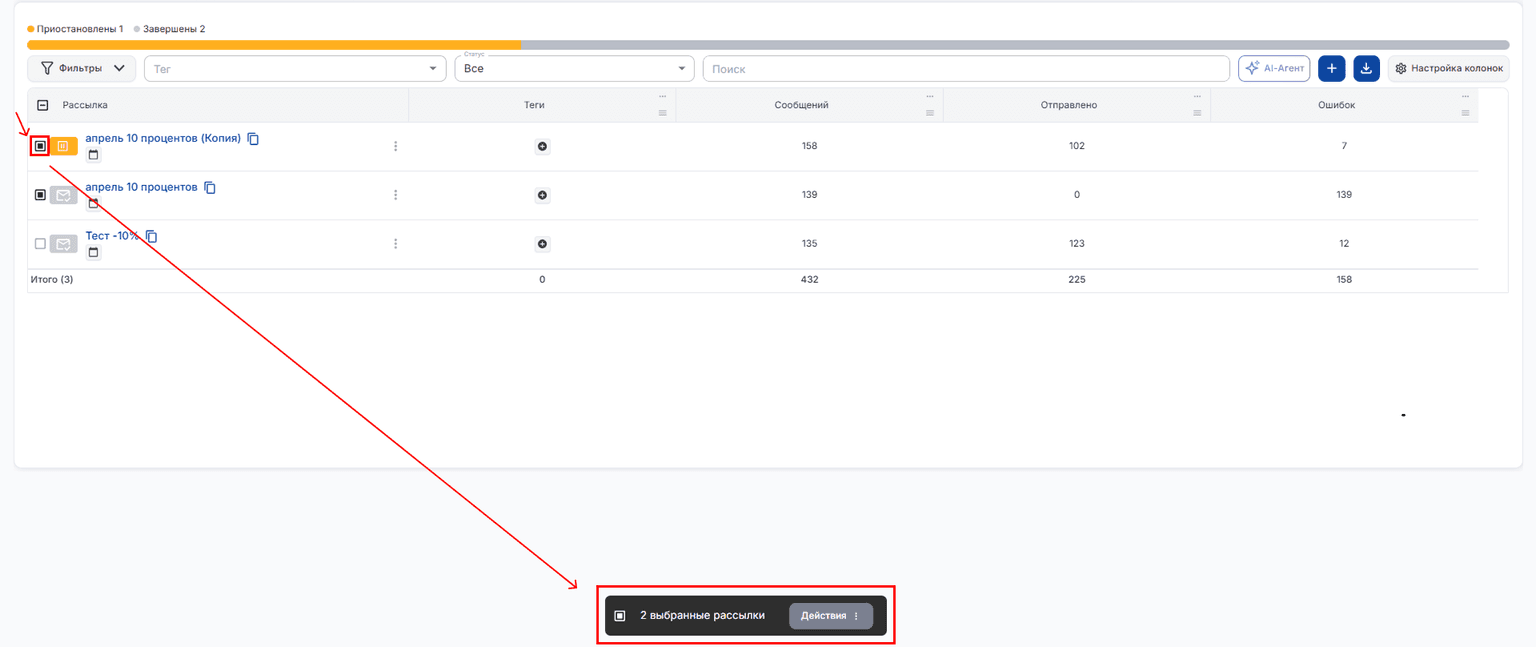Screen dimensions: 1536x647
Task: Download mailings with the blue export button
Action: tap(1366, 68)
